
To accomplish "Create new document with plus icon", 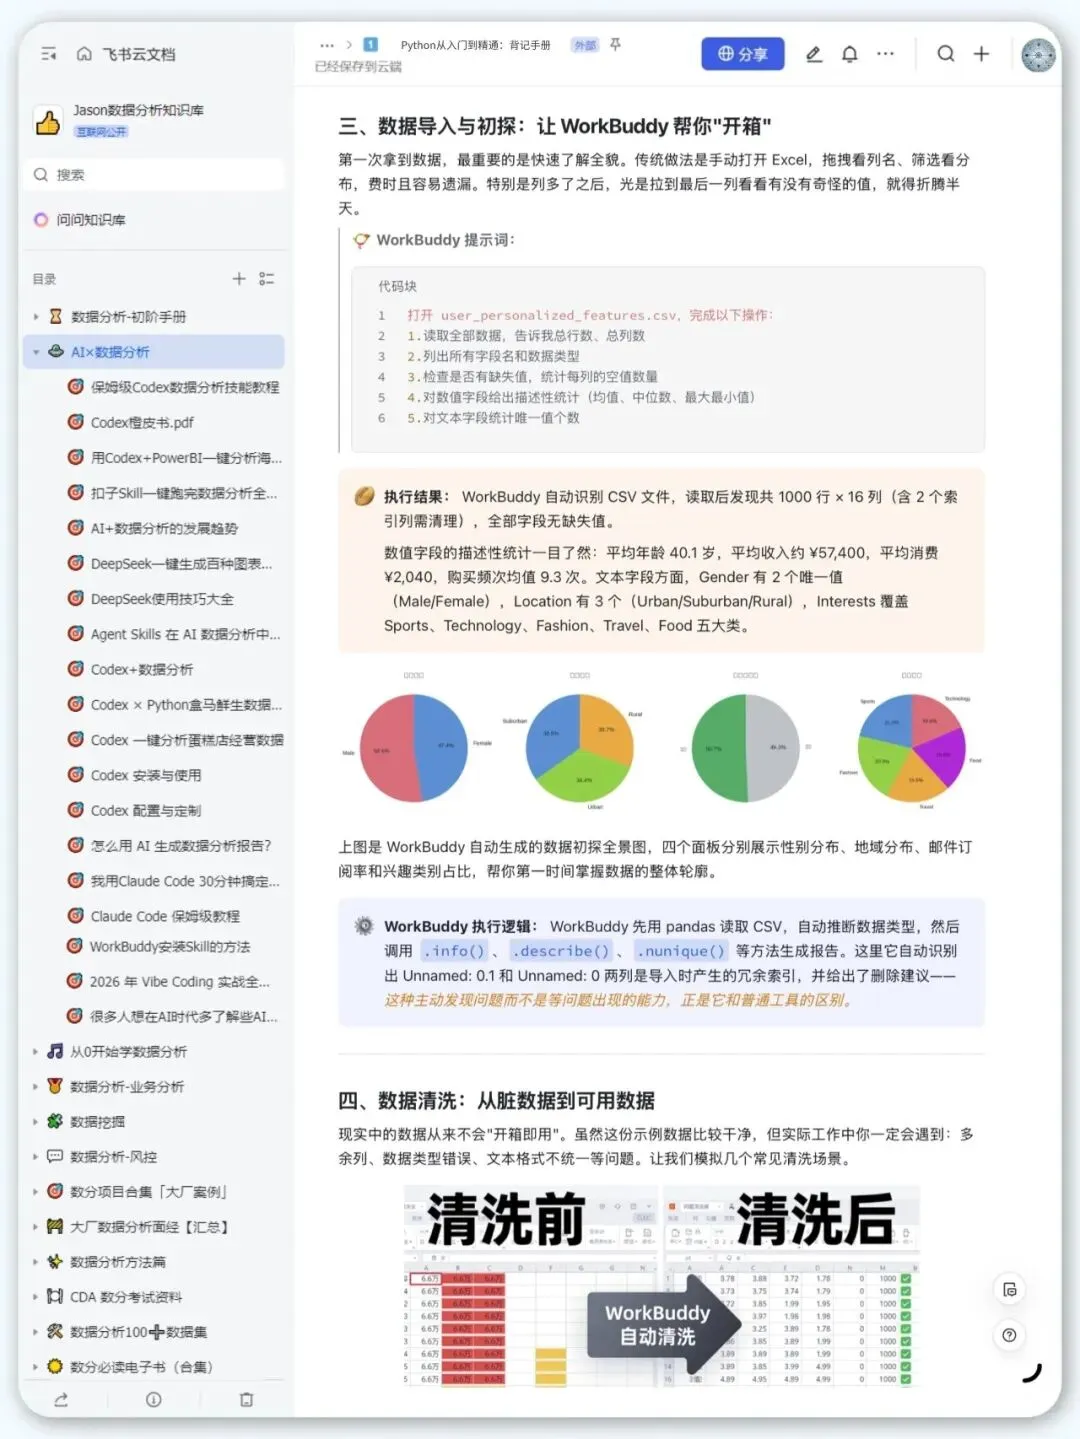I will tap(982, 54).
